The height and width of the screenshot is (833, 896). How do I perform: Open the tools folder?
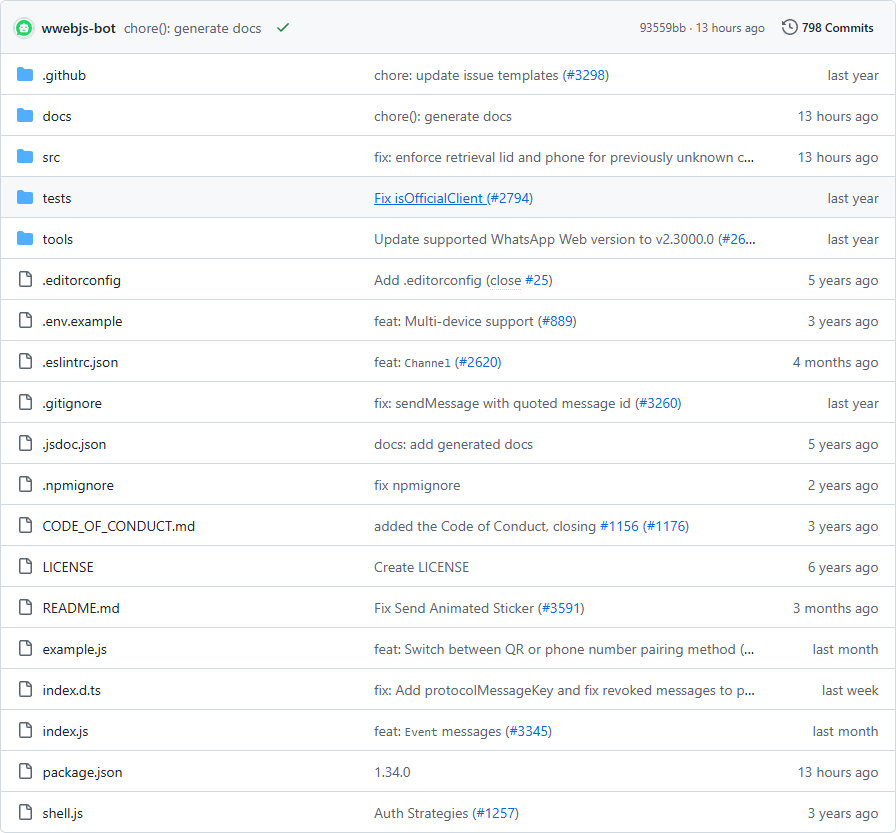[x=58, y=239]
